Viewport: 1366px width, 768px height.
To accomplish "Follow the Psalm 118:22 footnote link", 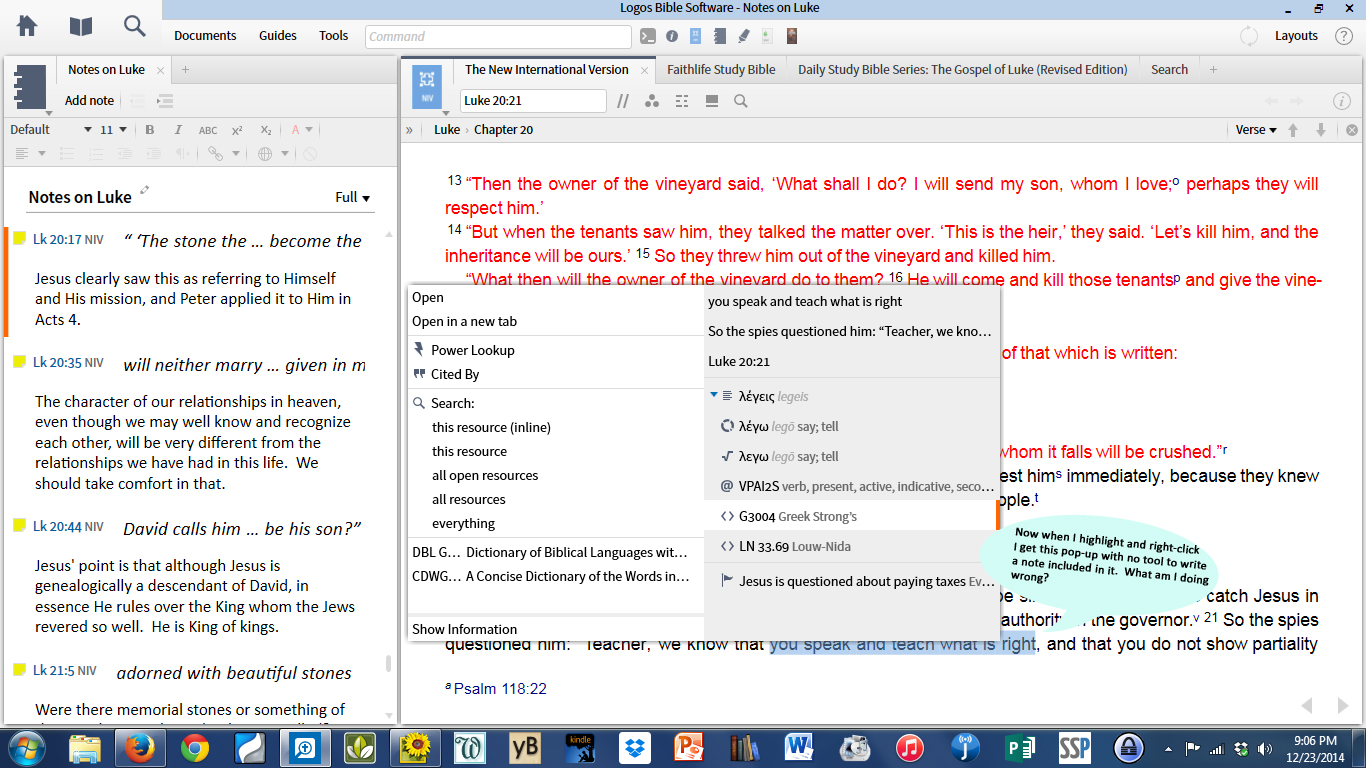I will click(500, 689).
